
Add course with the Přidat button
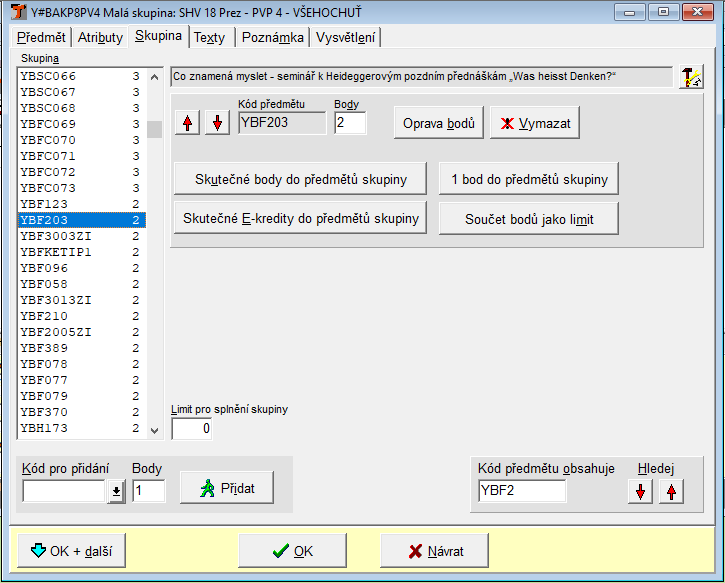click(x=226, y=488)
